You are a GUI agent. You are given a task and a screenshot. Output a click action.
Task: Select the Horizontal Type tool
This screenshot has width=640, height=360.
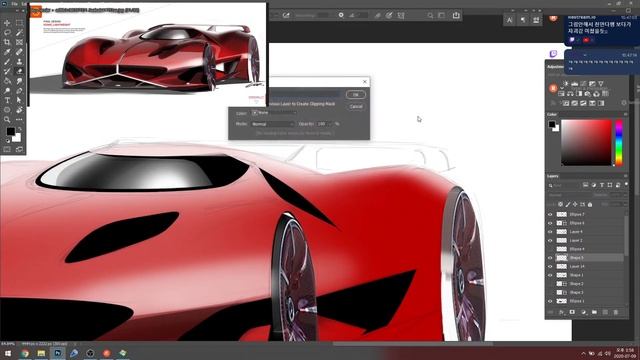[7, 100]
